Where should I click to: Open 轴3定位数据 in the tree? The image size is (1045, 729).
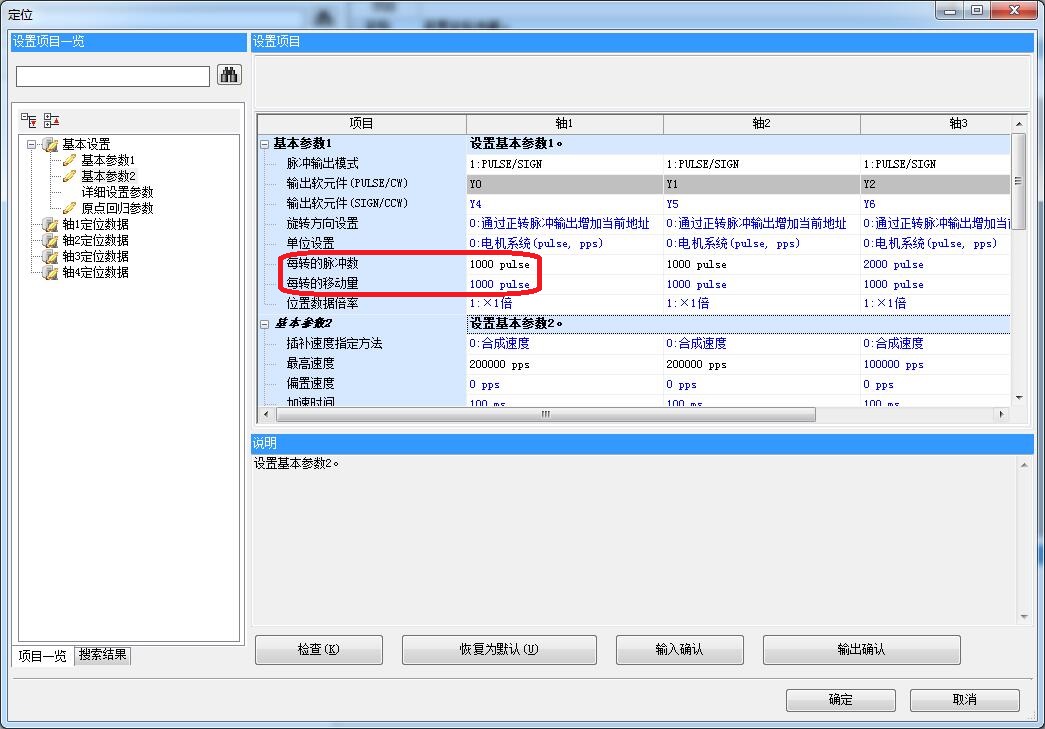tap(95, 256)
